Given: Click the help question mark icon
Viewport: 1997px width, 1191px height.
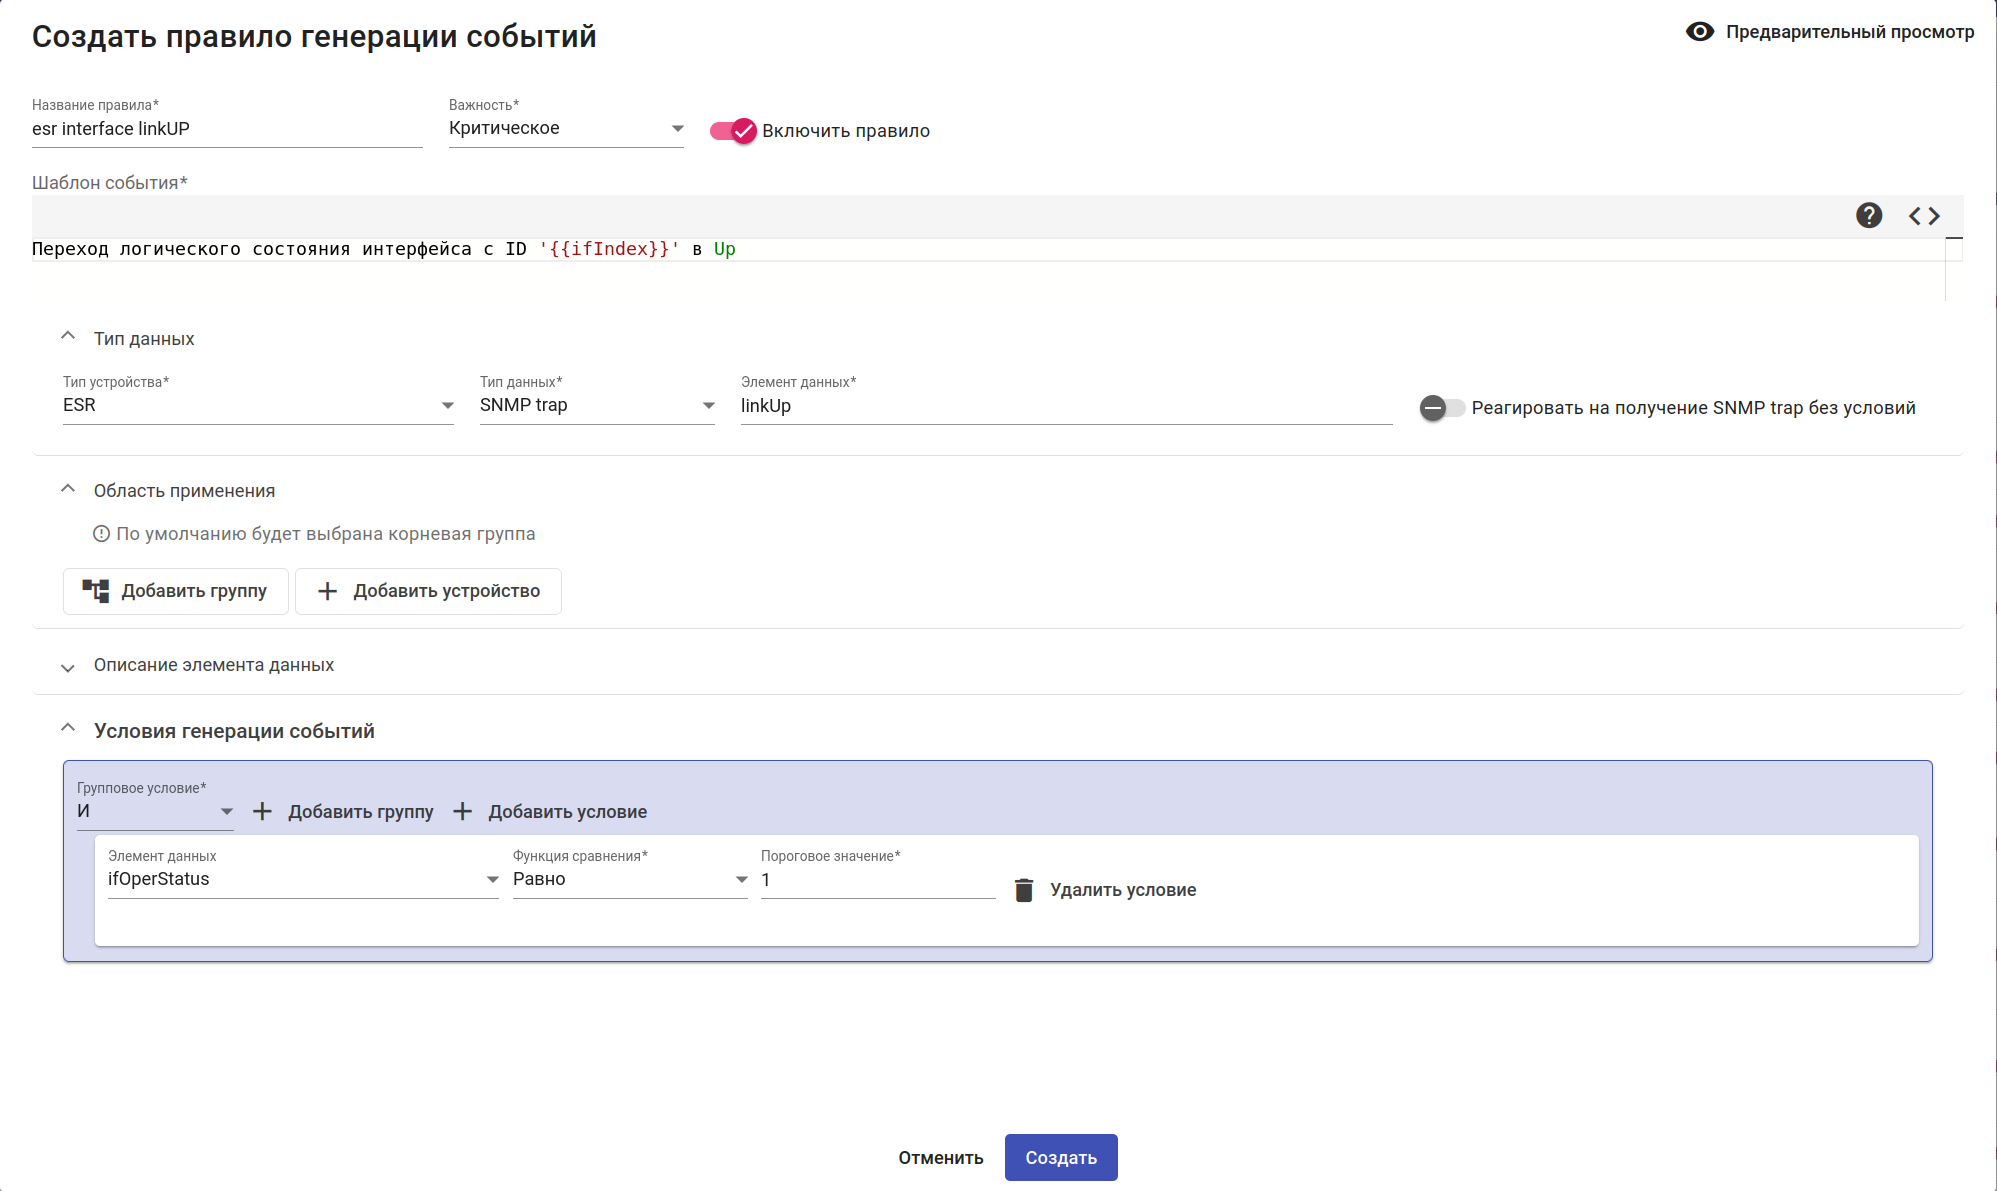Looking at the screenshot, I should coord(1868,215).
